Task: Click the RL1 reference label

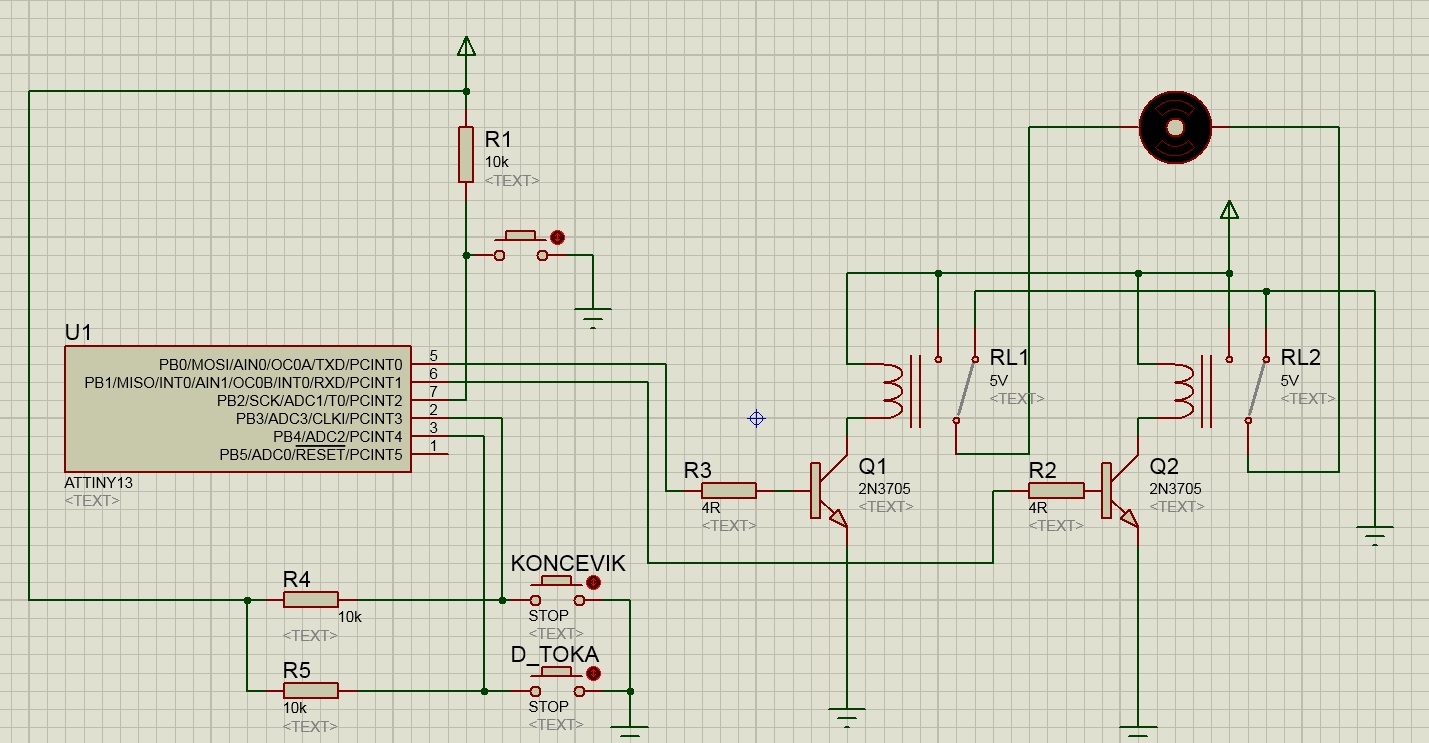Action: point(1009,358)
